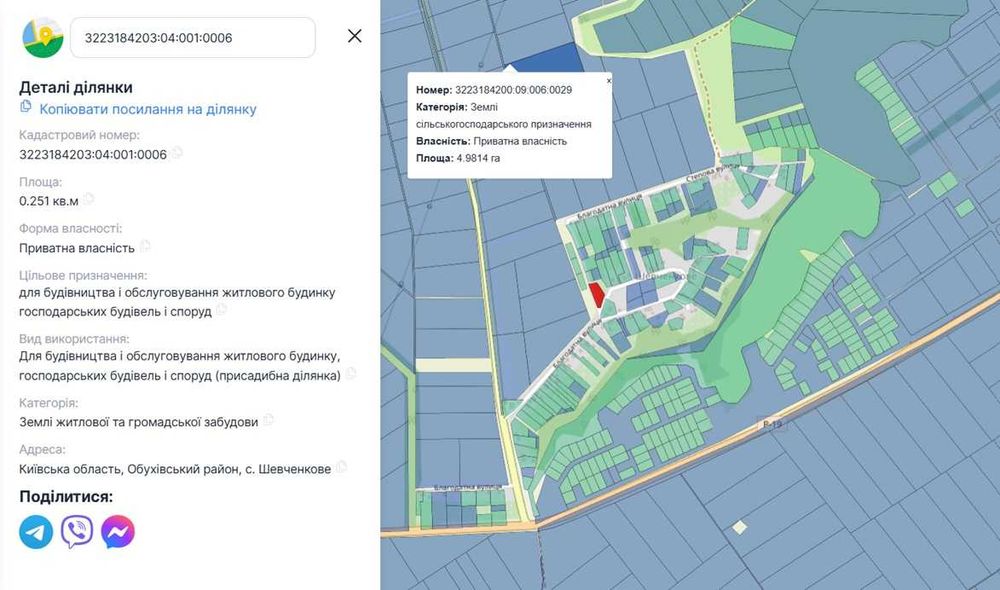
Task: Select the dark blue parcel above popup
Action: (x=548, y=58)
